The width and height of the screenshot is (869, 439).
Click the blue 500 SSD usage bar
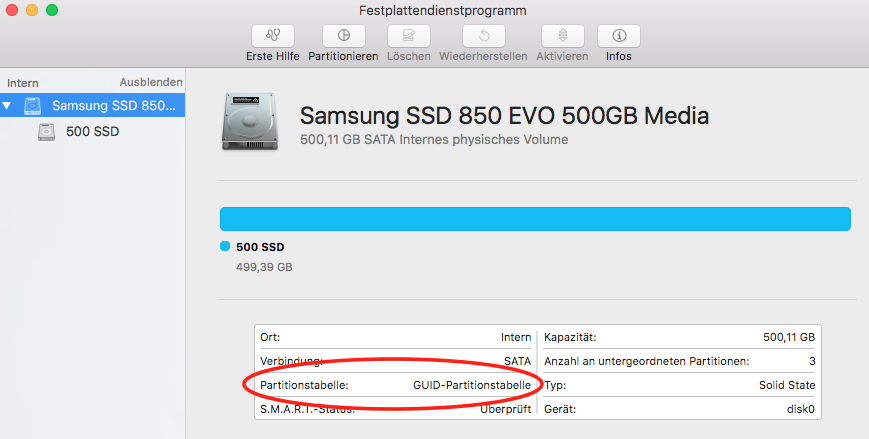pos(535,219)
